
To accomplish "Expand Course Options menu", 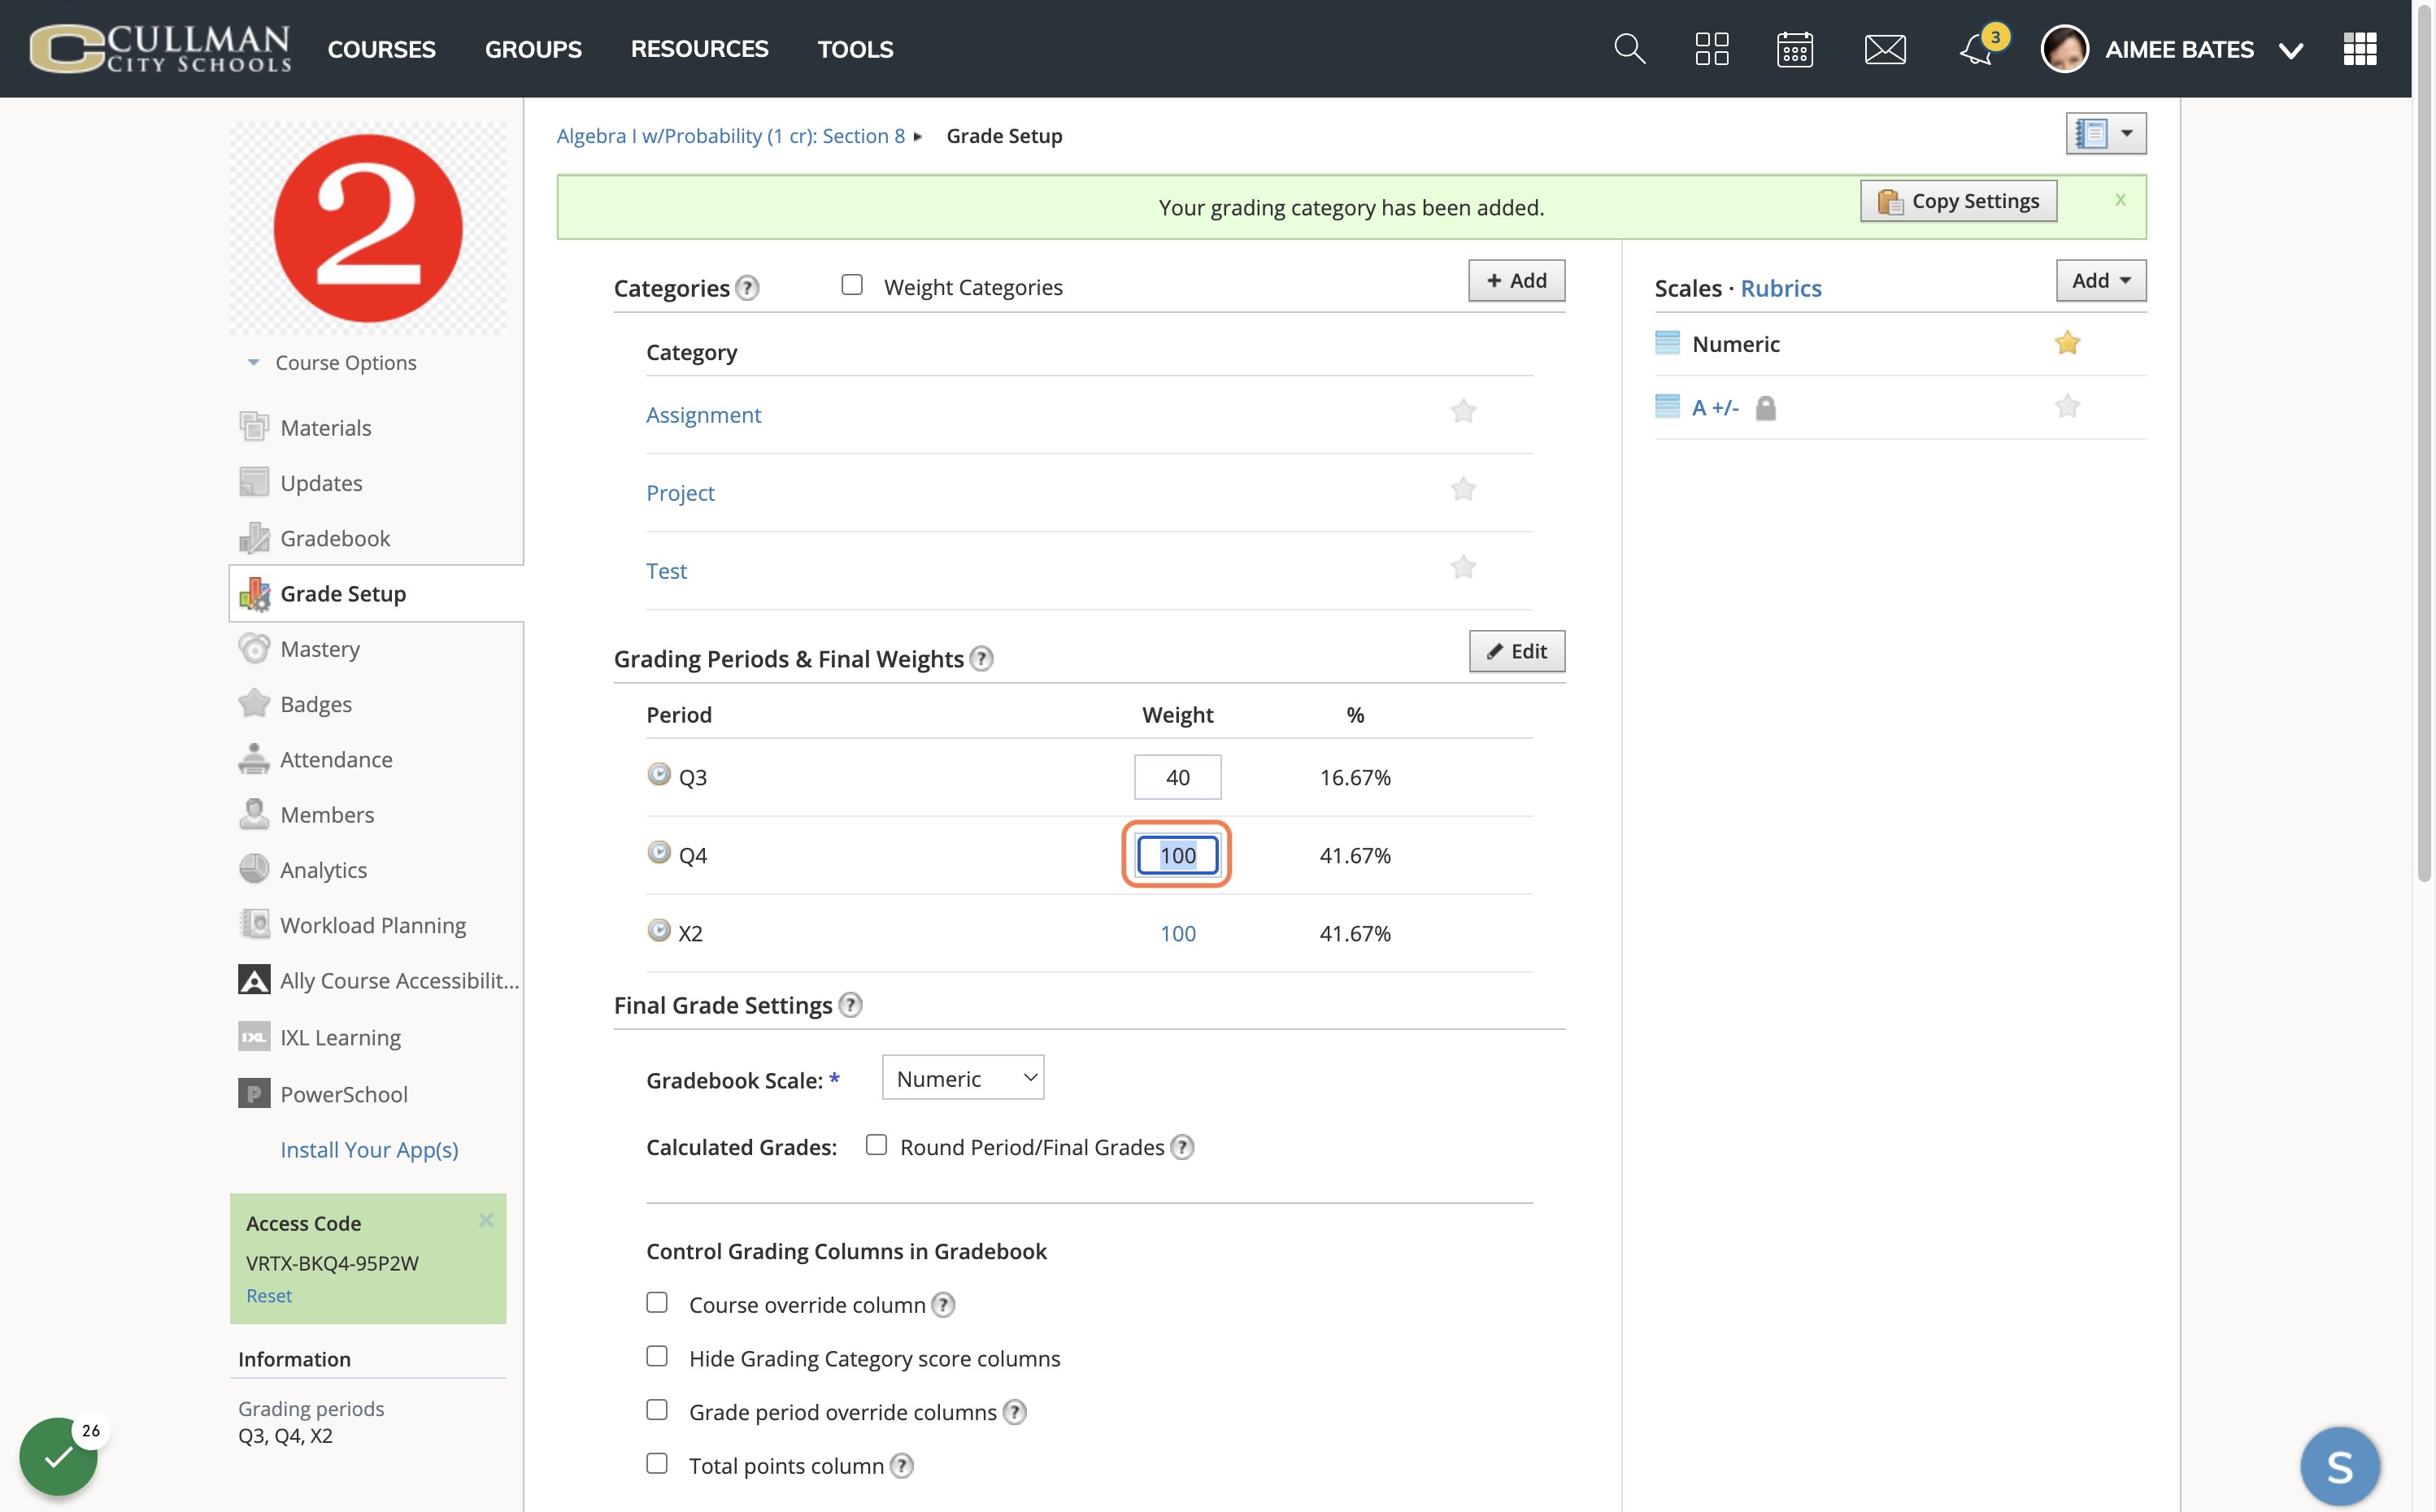I will coord(332,363).
